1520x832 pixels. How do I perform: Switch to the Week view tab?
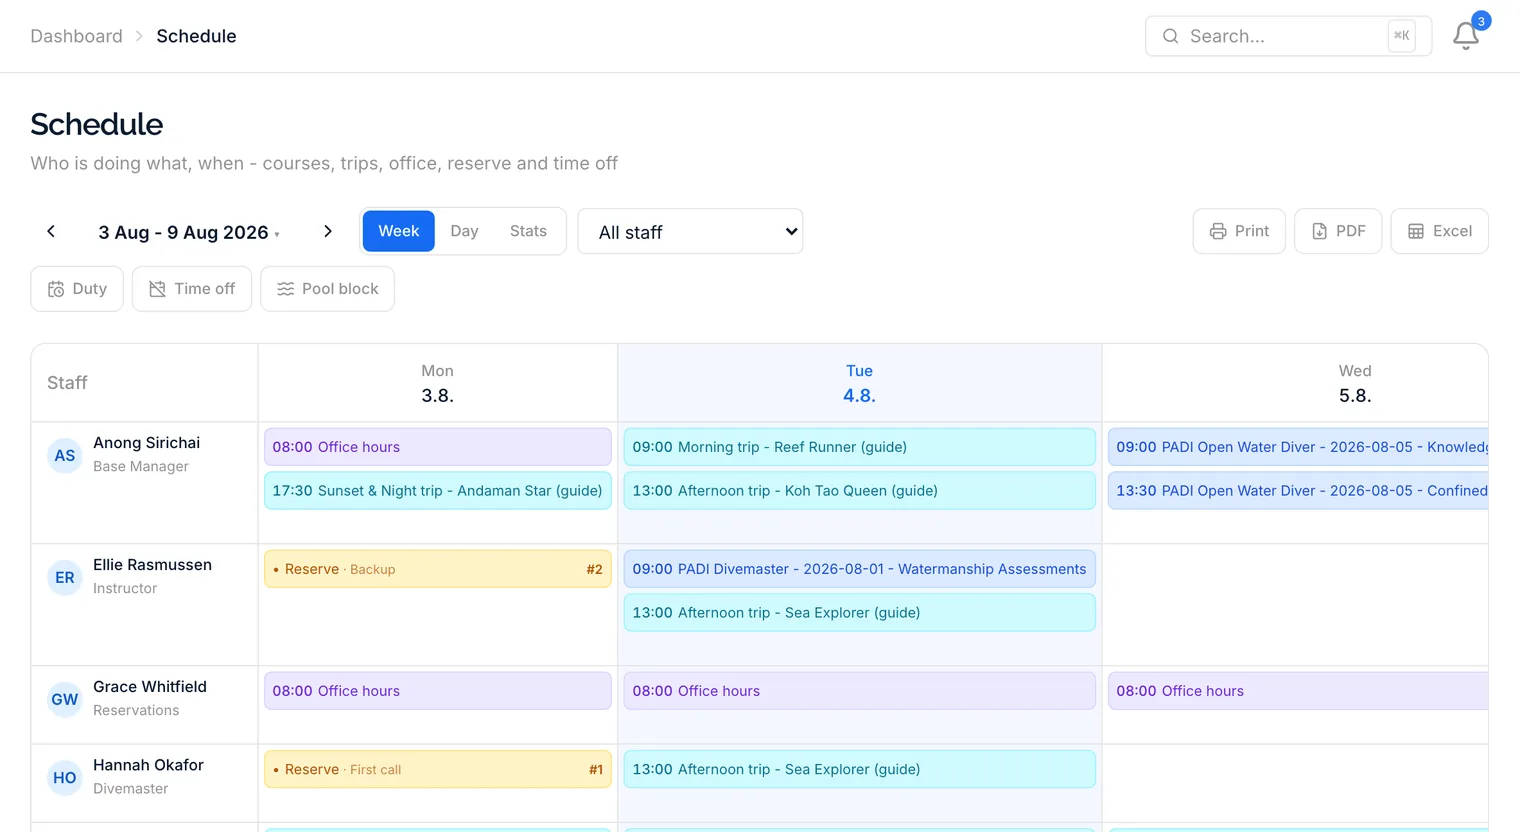pyautogui.click(x=398, y=231)
